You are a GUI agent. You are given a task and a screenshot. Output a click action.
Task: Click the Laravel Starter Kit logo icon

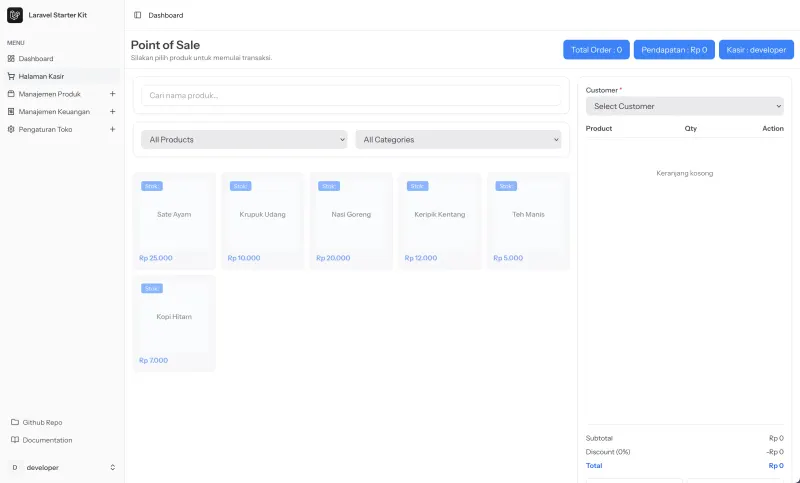(x=15, y=15)
